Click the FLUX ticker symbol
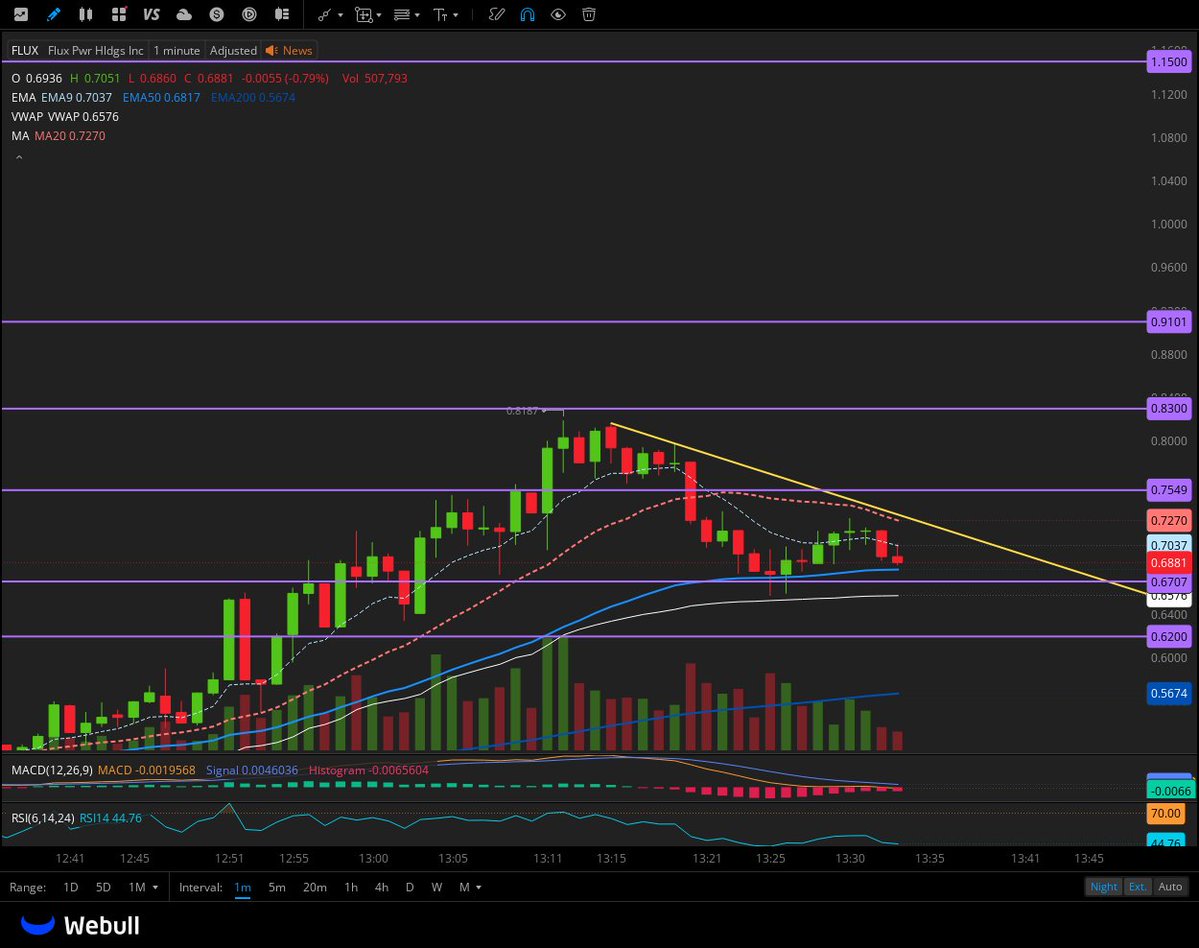This screenshot has width=1199, height=948. (24, 50)
